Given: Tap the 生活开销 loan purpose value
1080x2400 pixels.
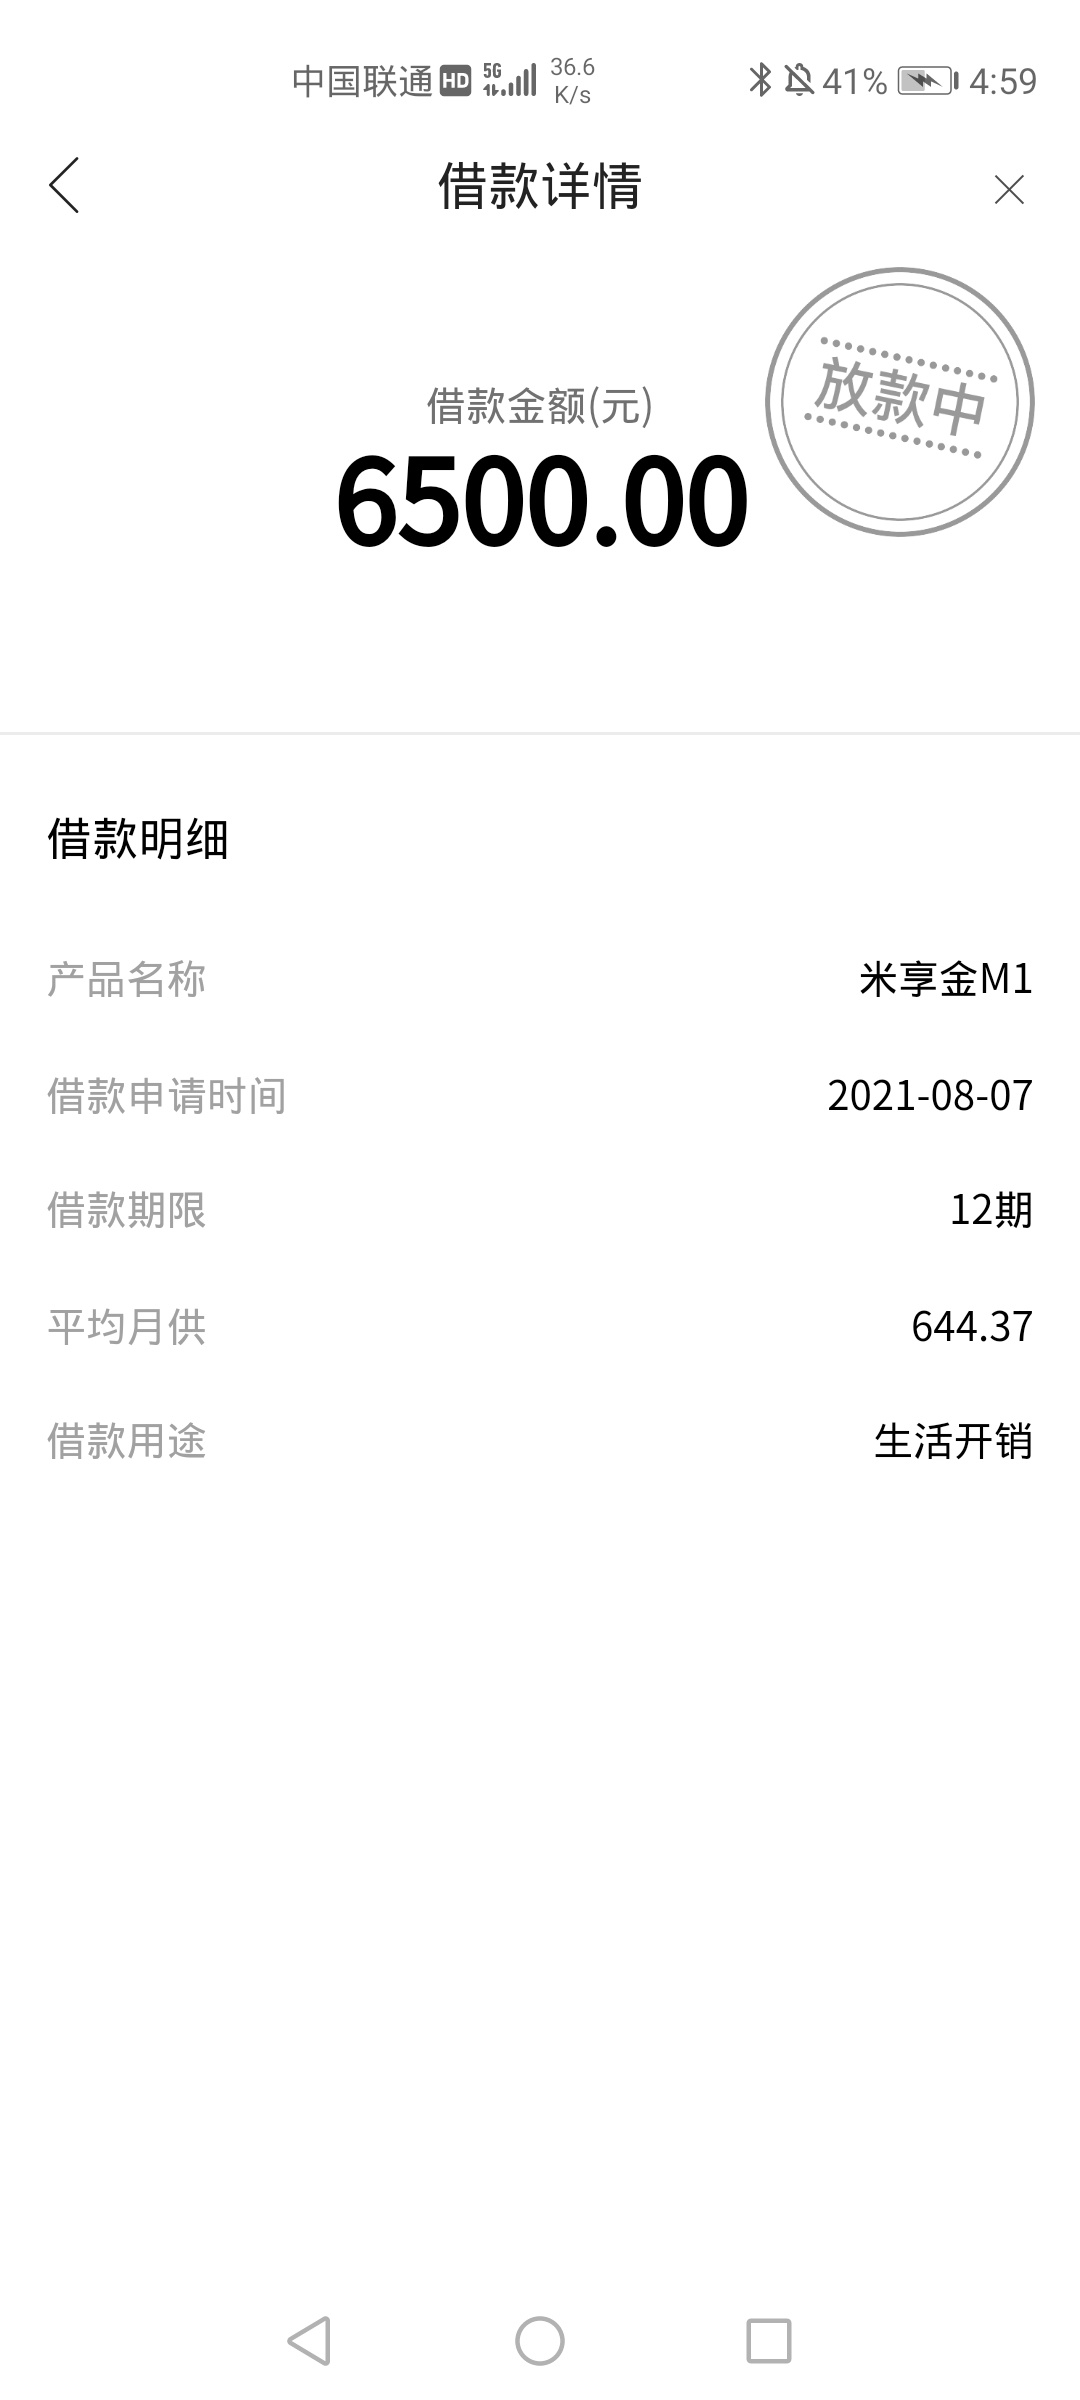Looking at the screenshot, I should click(953, 1442).
